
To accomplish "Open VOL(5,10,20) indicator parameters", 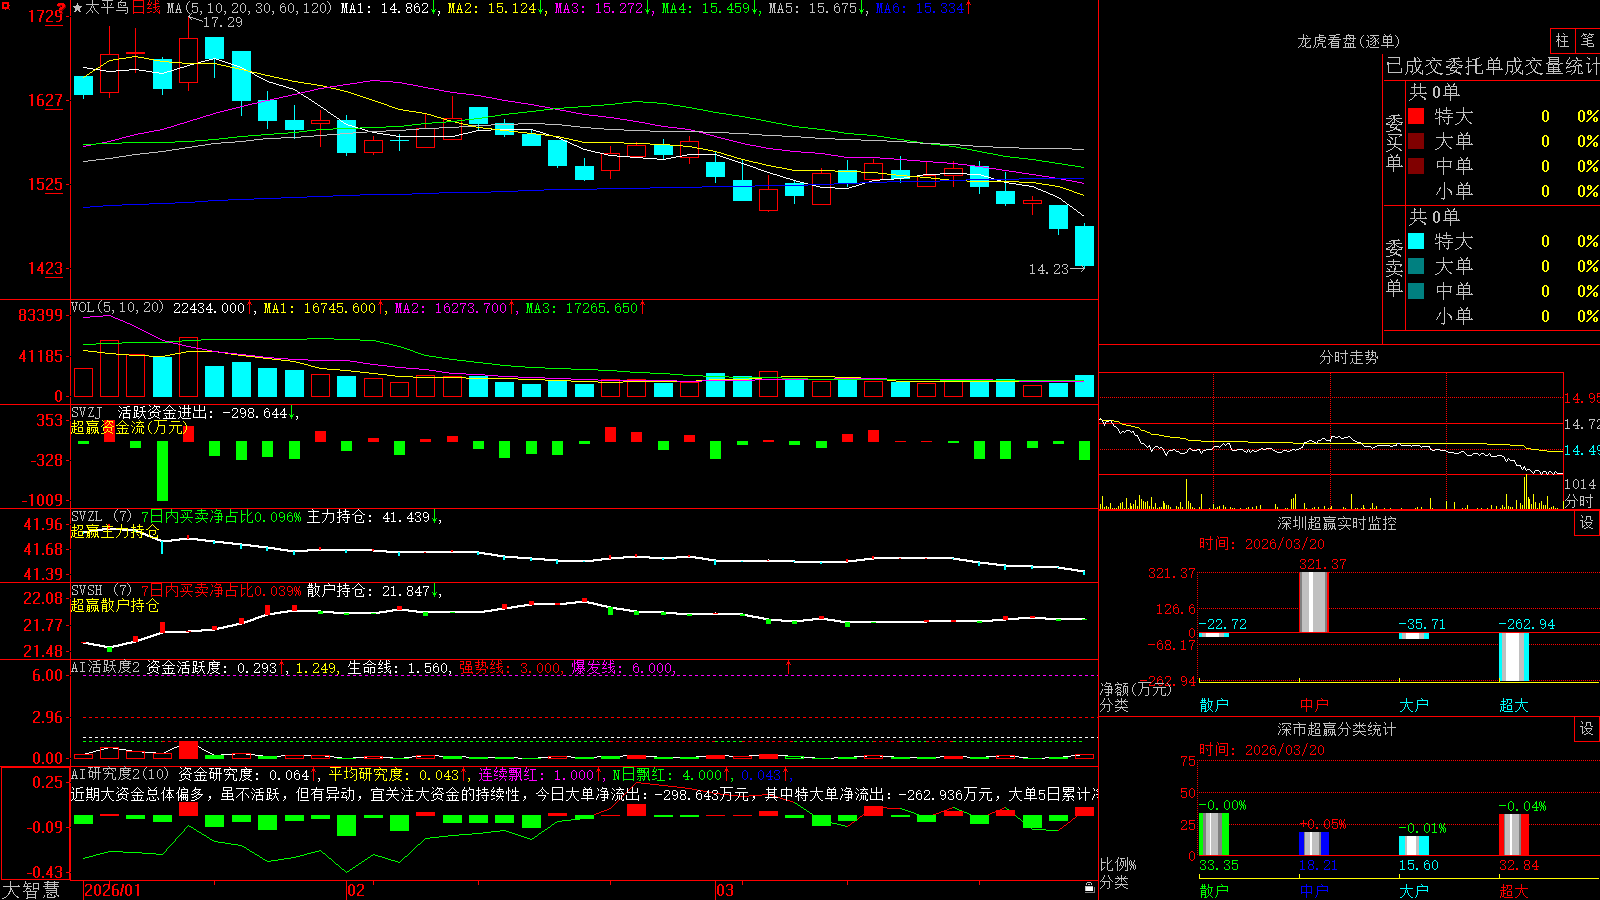I will pos(117,308).
